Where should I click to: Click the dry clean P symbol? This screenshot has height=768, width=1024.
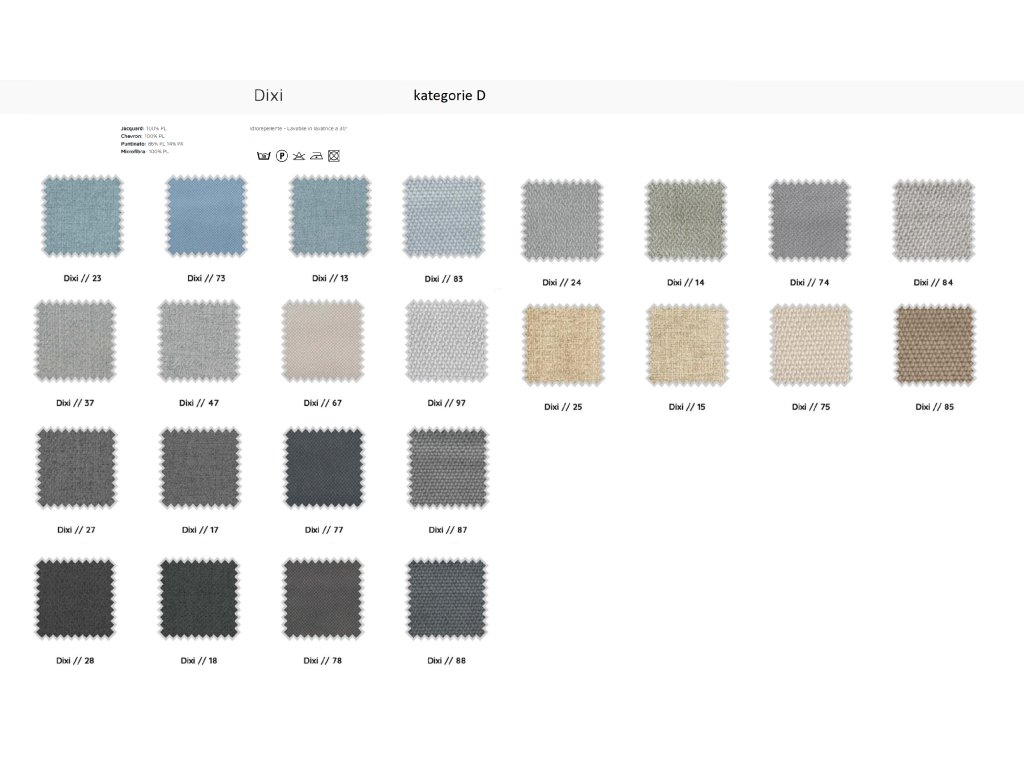[282, 156]
